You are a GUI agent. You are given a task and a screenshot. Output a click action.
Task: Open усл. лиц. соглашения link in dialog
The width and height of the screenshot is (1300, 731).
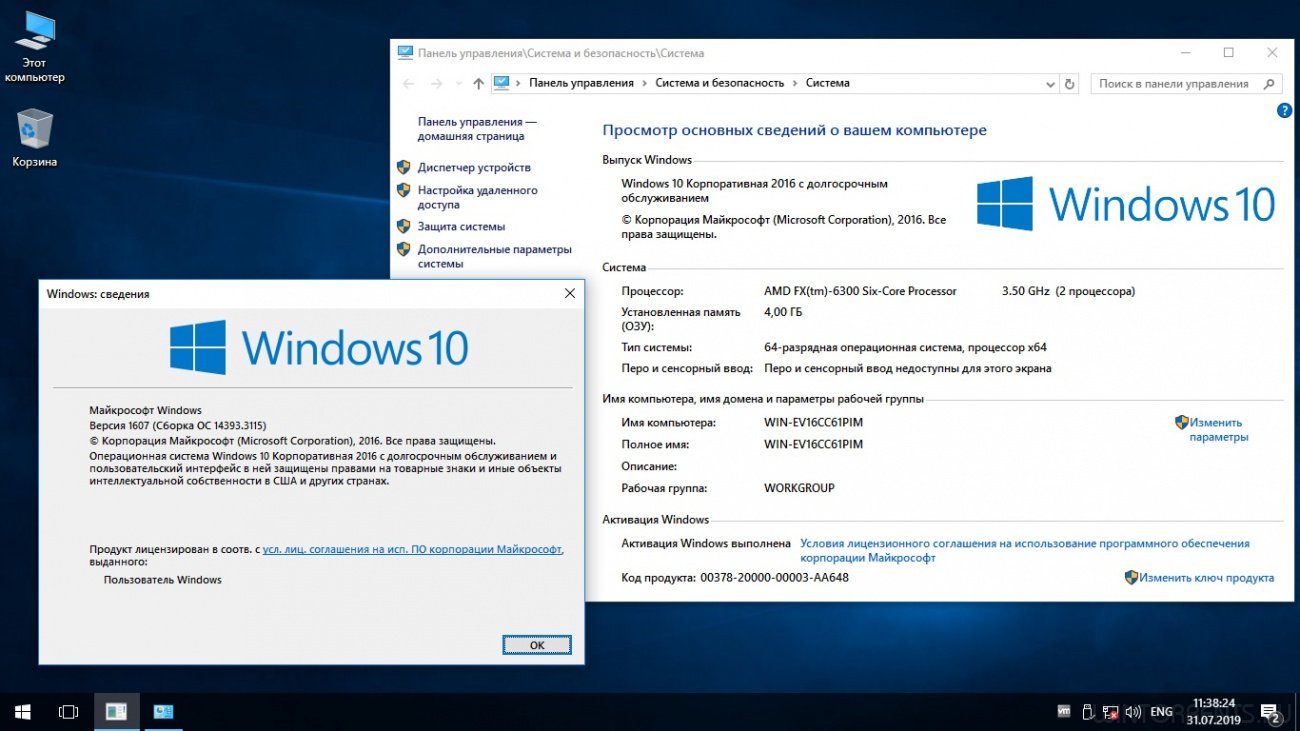pyautogui.click(x=413, y=549)
